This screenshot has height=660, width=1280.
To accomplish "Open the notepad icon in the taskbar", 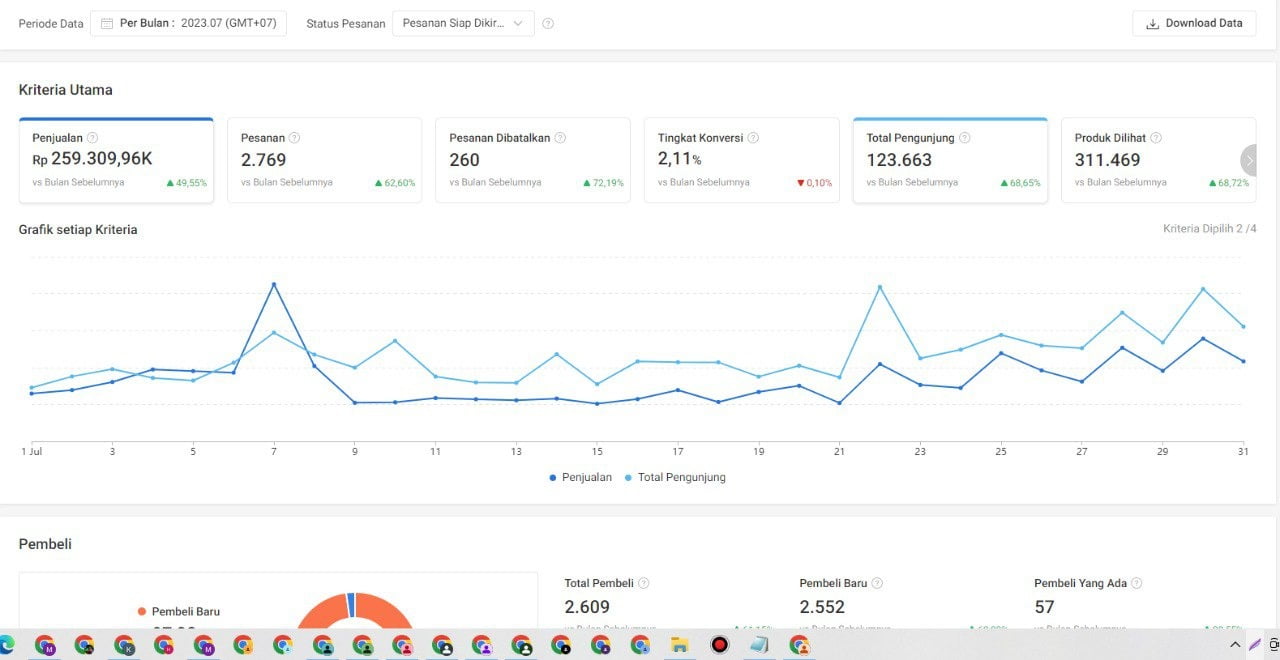I will tap(759, 645).
